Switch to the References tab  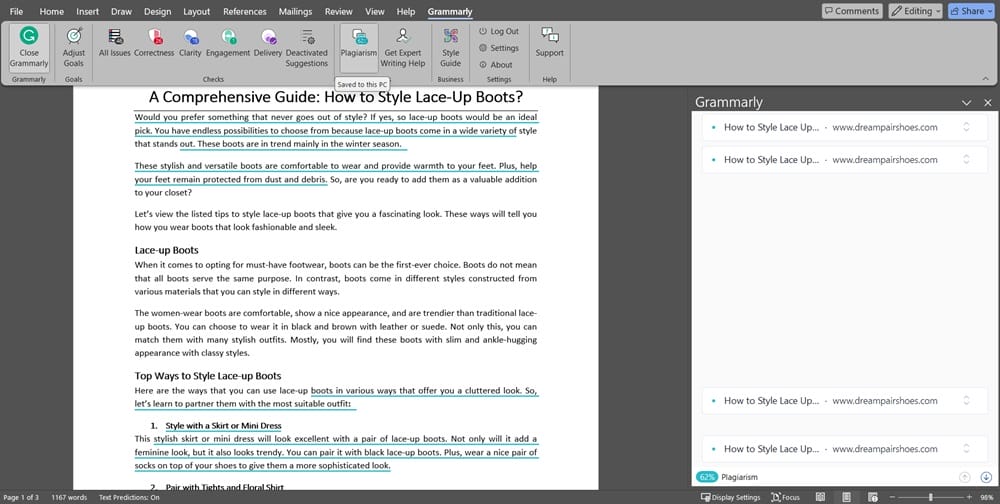click(x=245, y=11)
